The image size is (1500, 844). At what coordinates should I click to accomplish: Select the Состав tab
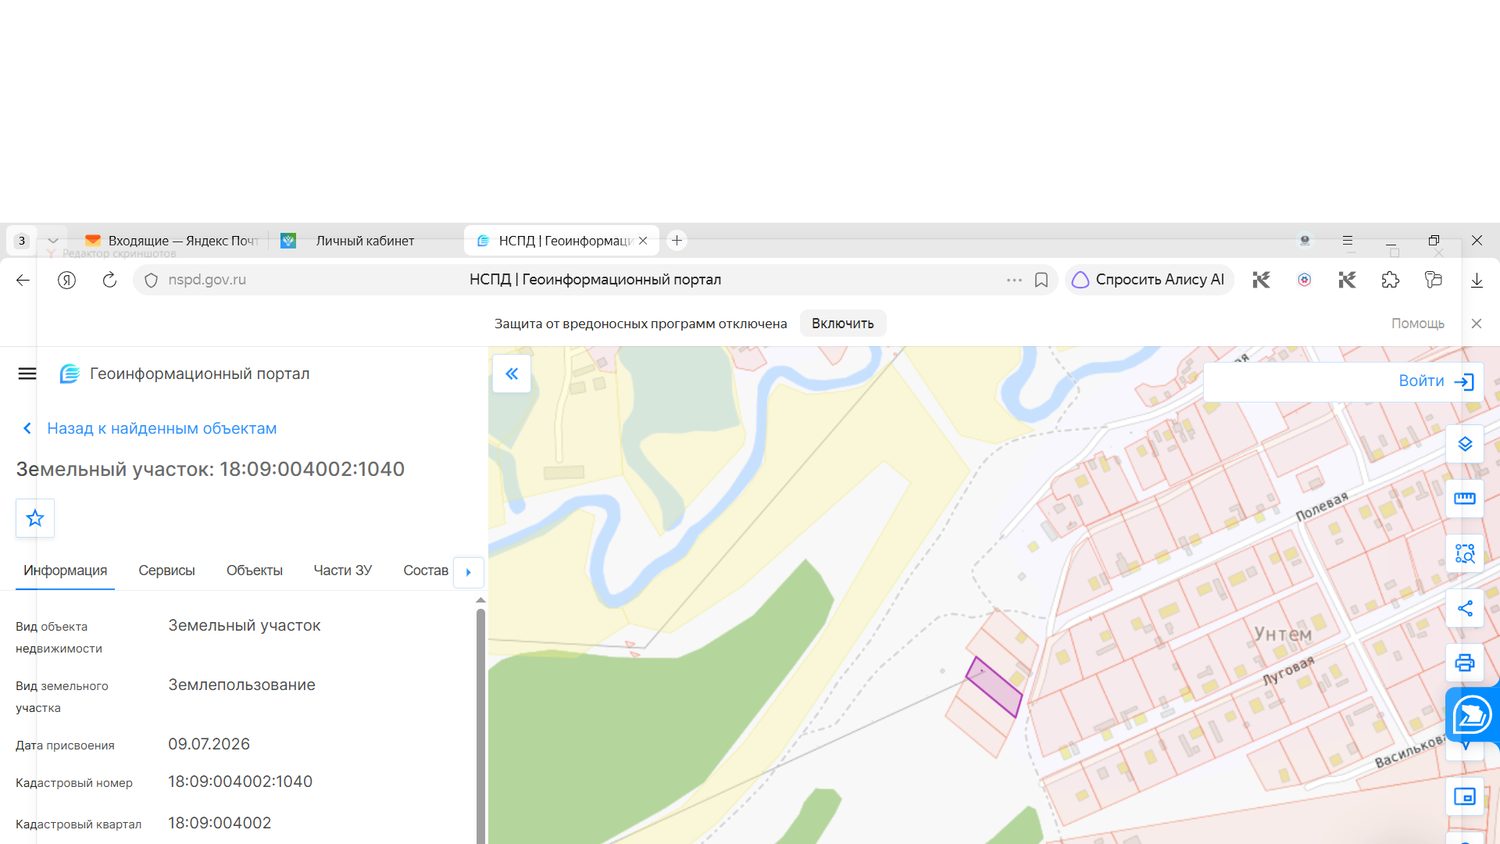426,570
